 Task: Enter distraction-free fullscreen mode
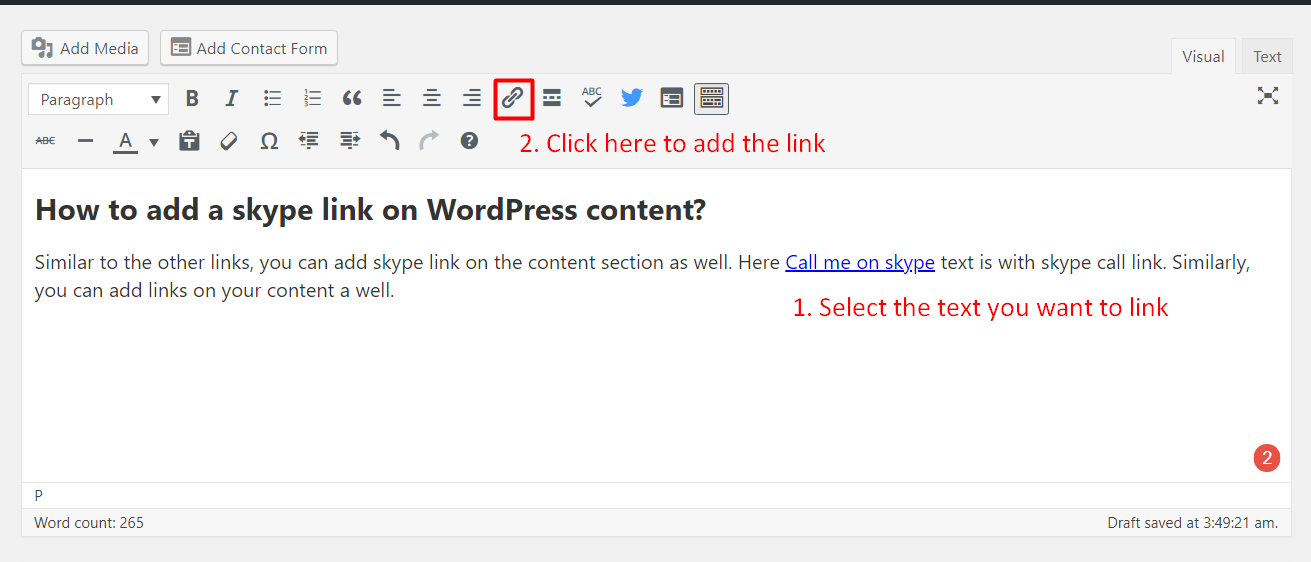(x=1268, y=96)
